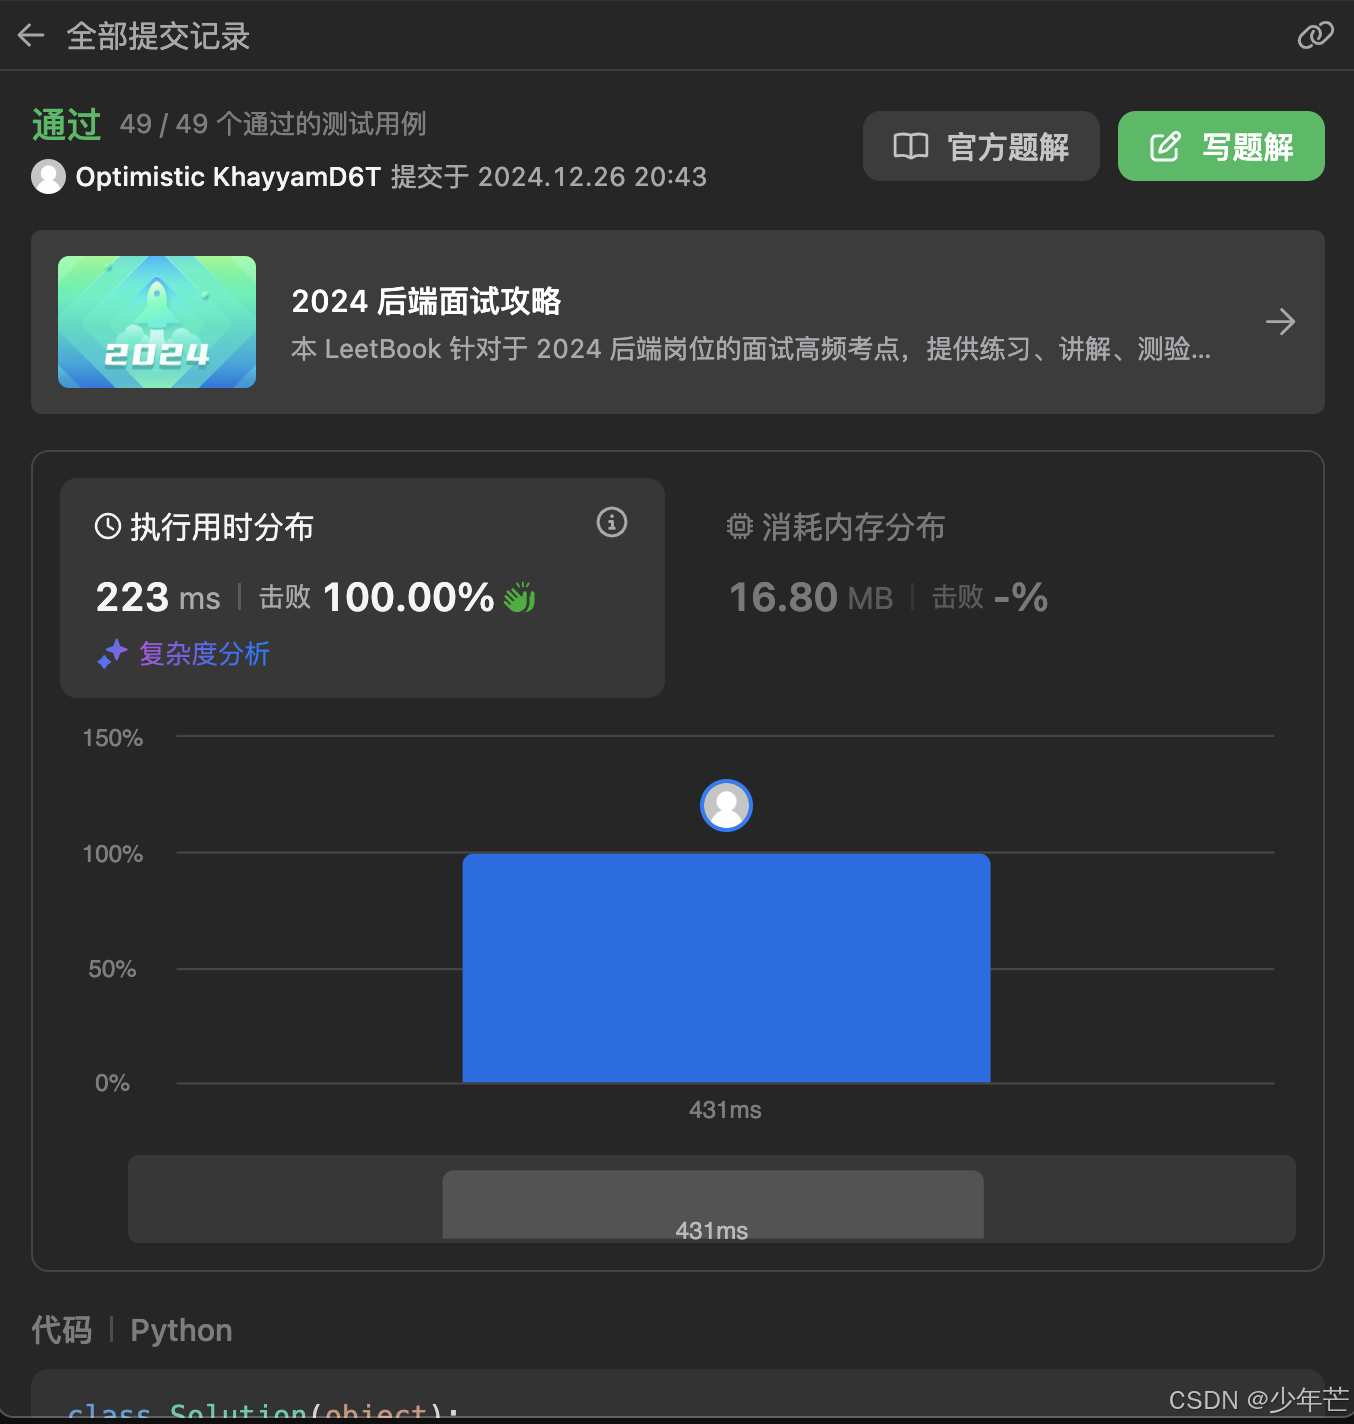
Task: Open the 官方题解 official solution
Action: coord(981,146)
